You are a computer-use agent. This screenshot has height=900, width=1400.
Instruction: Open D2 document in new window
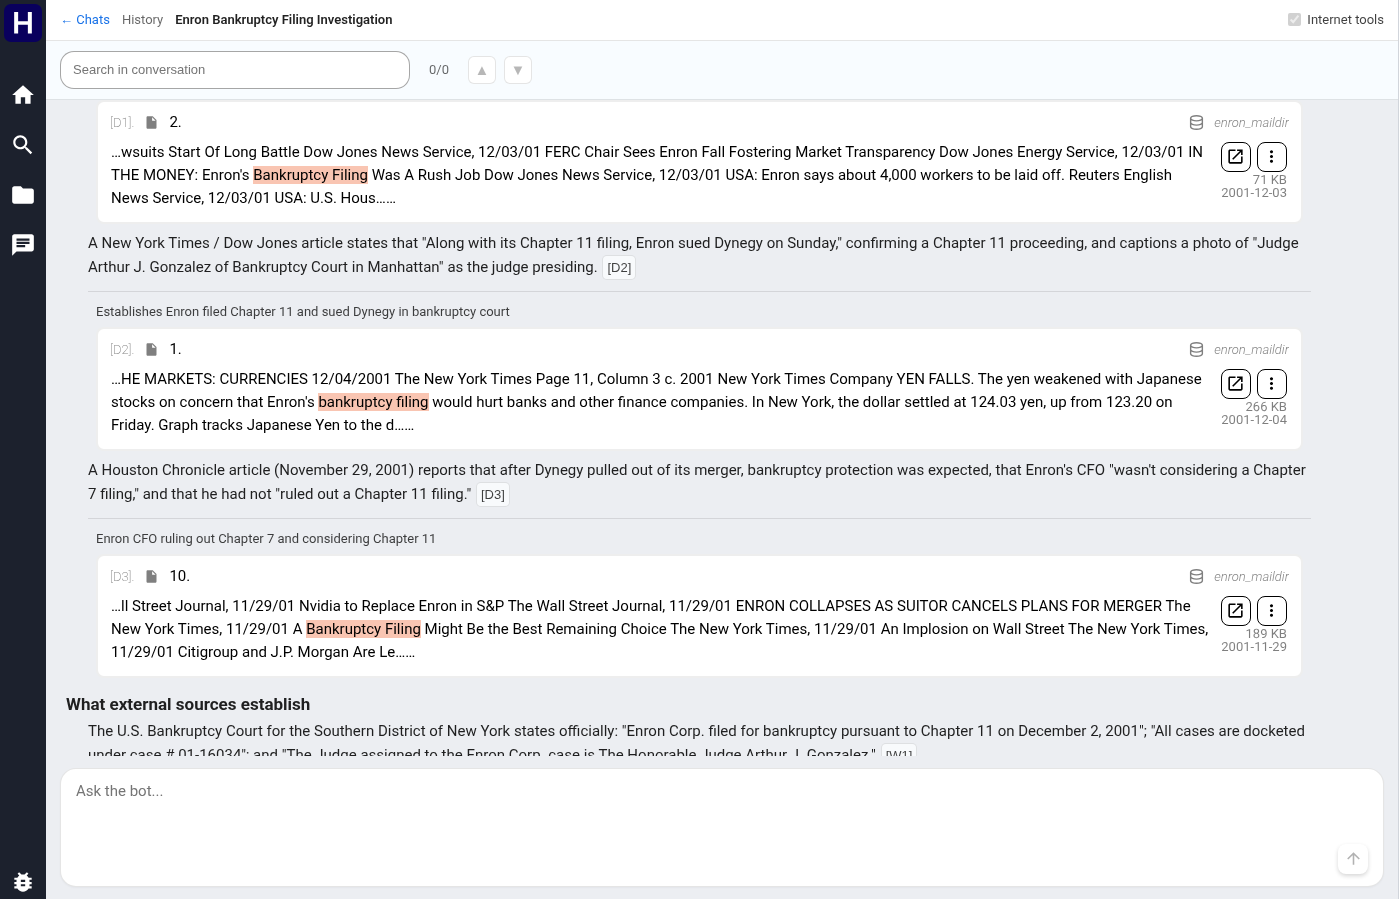pos(1236,384)
